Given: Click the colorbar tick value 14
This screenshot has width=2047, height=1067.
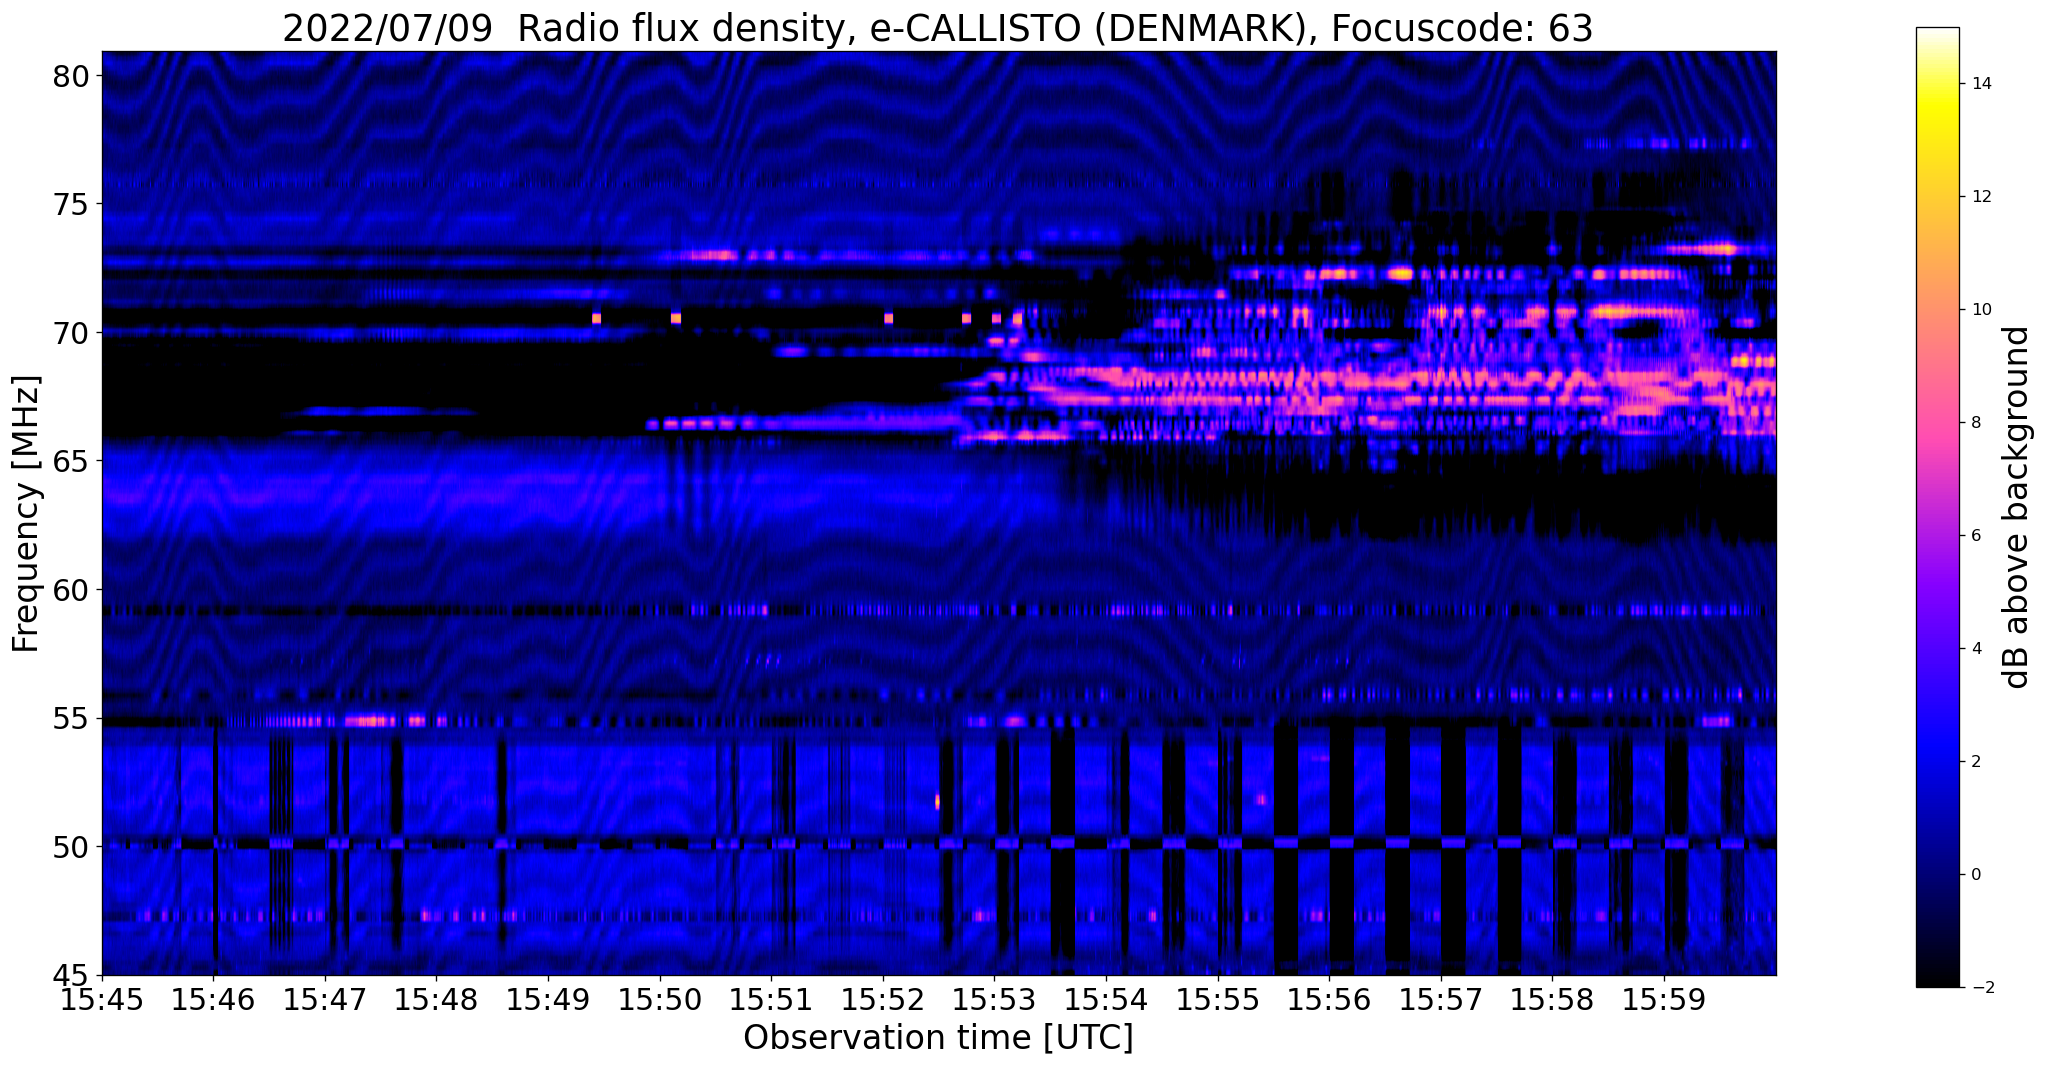Looking at the screenshot, I should (1980, 84).
